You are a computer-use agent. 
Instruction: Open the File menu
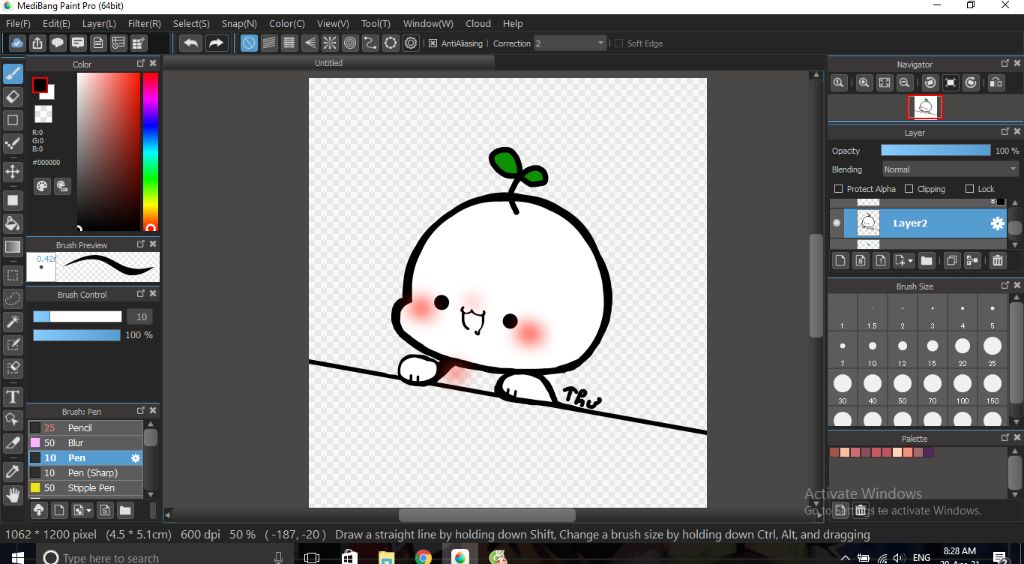(x=18, y=24)
